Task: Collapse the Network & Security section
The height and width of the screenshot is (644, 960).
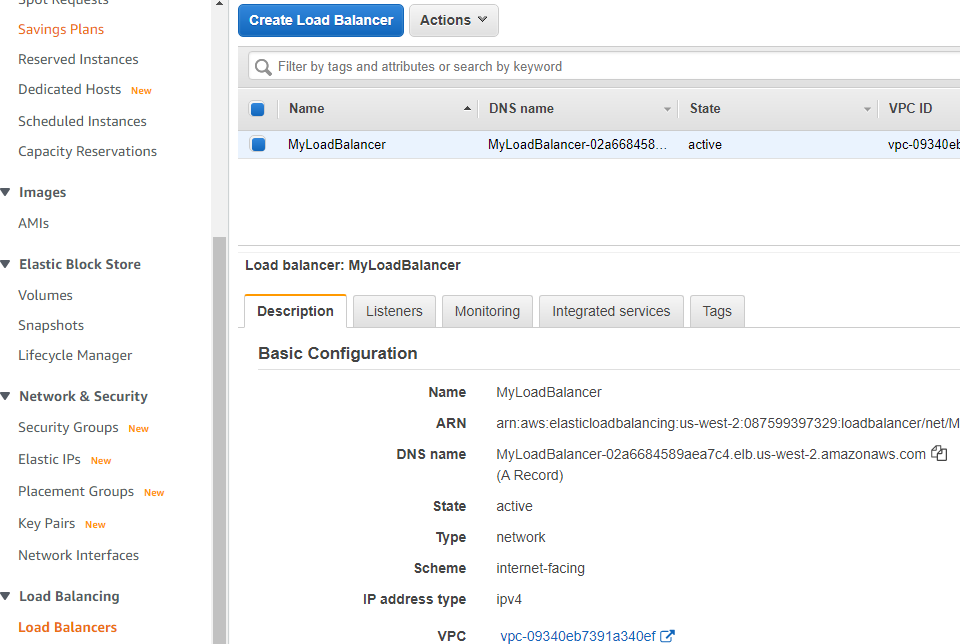Action: (x=6, y=396)
